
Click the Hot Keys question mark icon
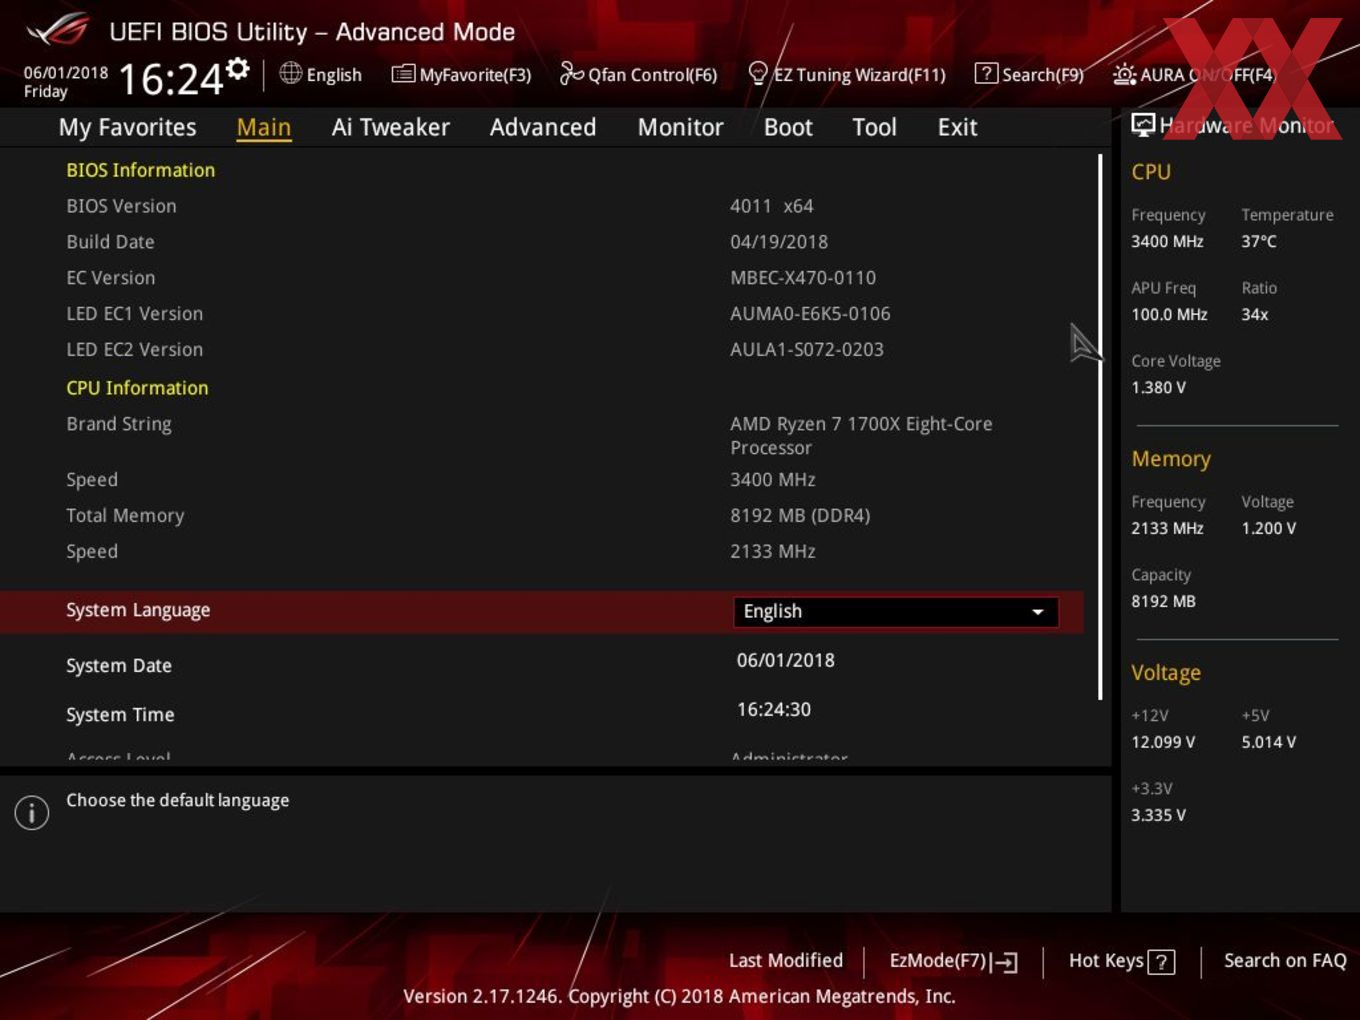[x=1161, y=962]
